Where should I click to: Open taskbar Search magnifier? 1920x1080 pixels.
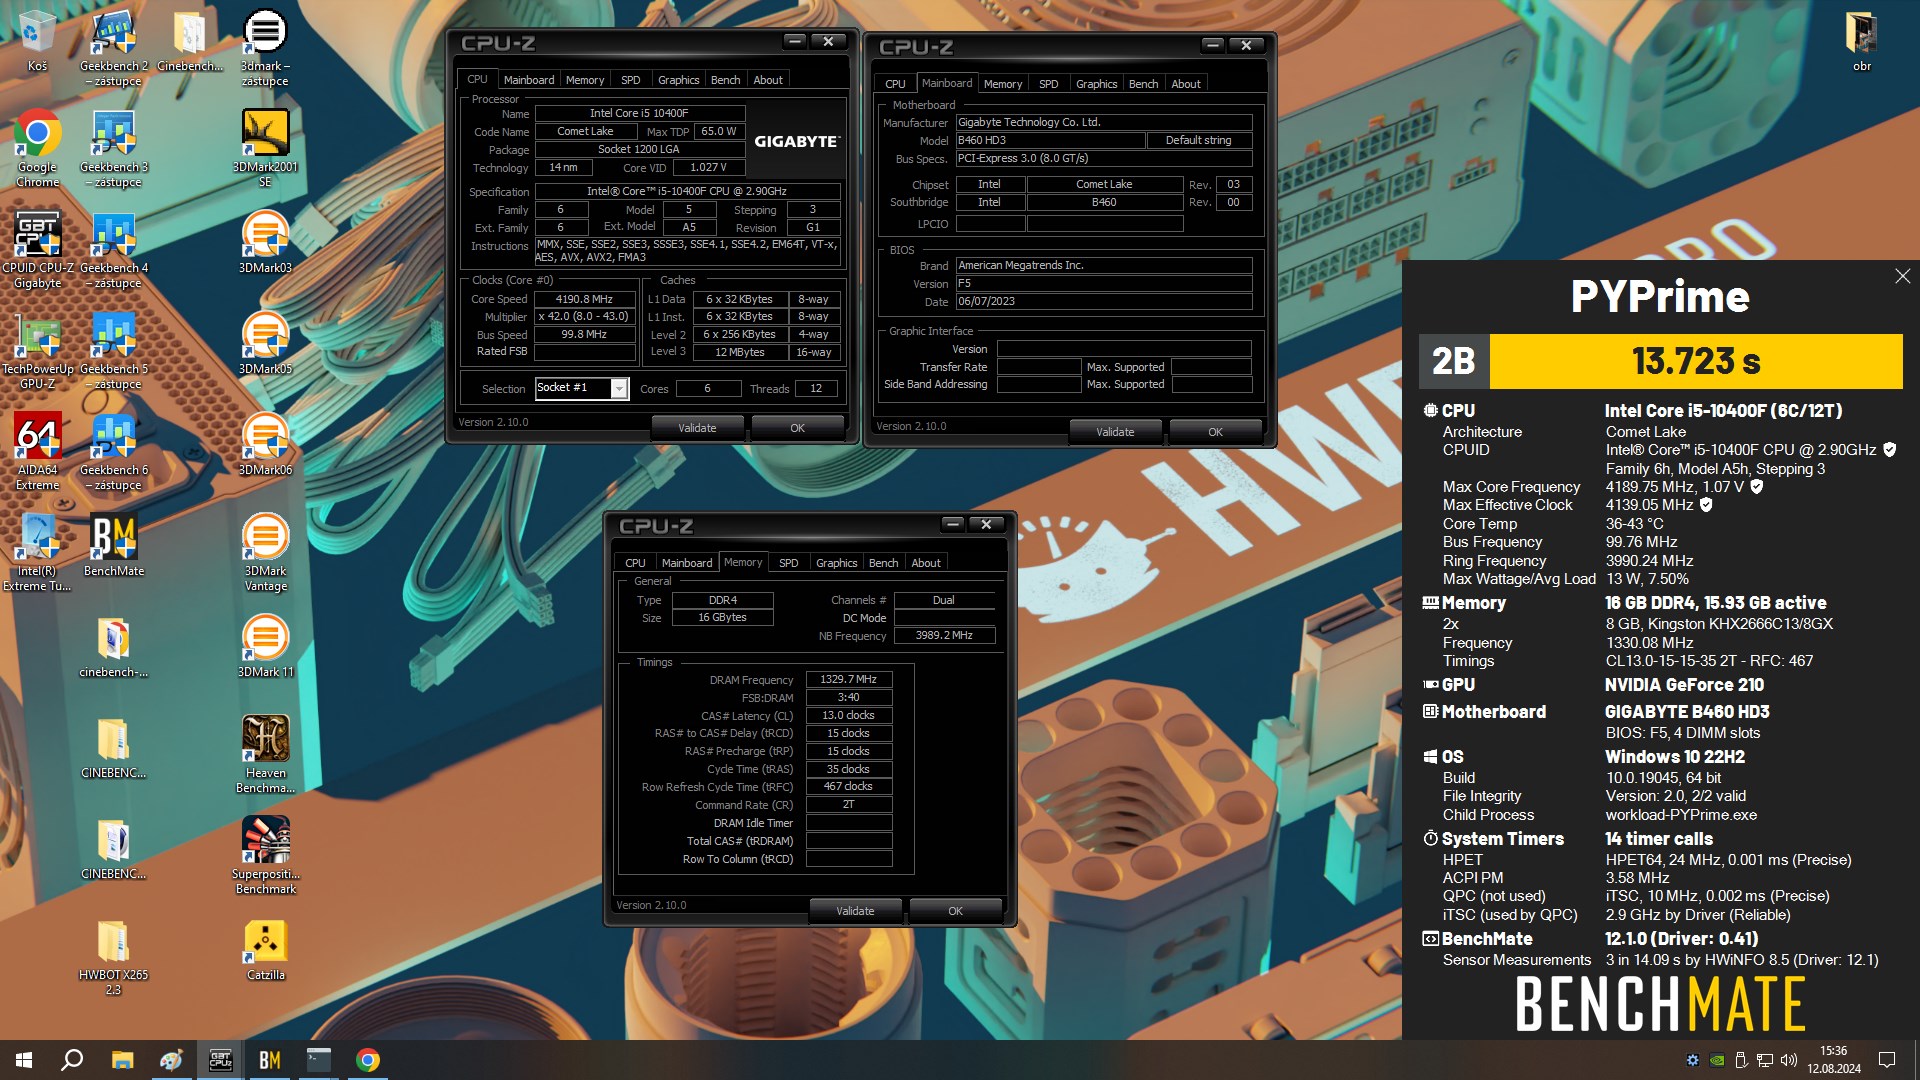point(72,1060)
